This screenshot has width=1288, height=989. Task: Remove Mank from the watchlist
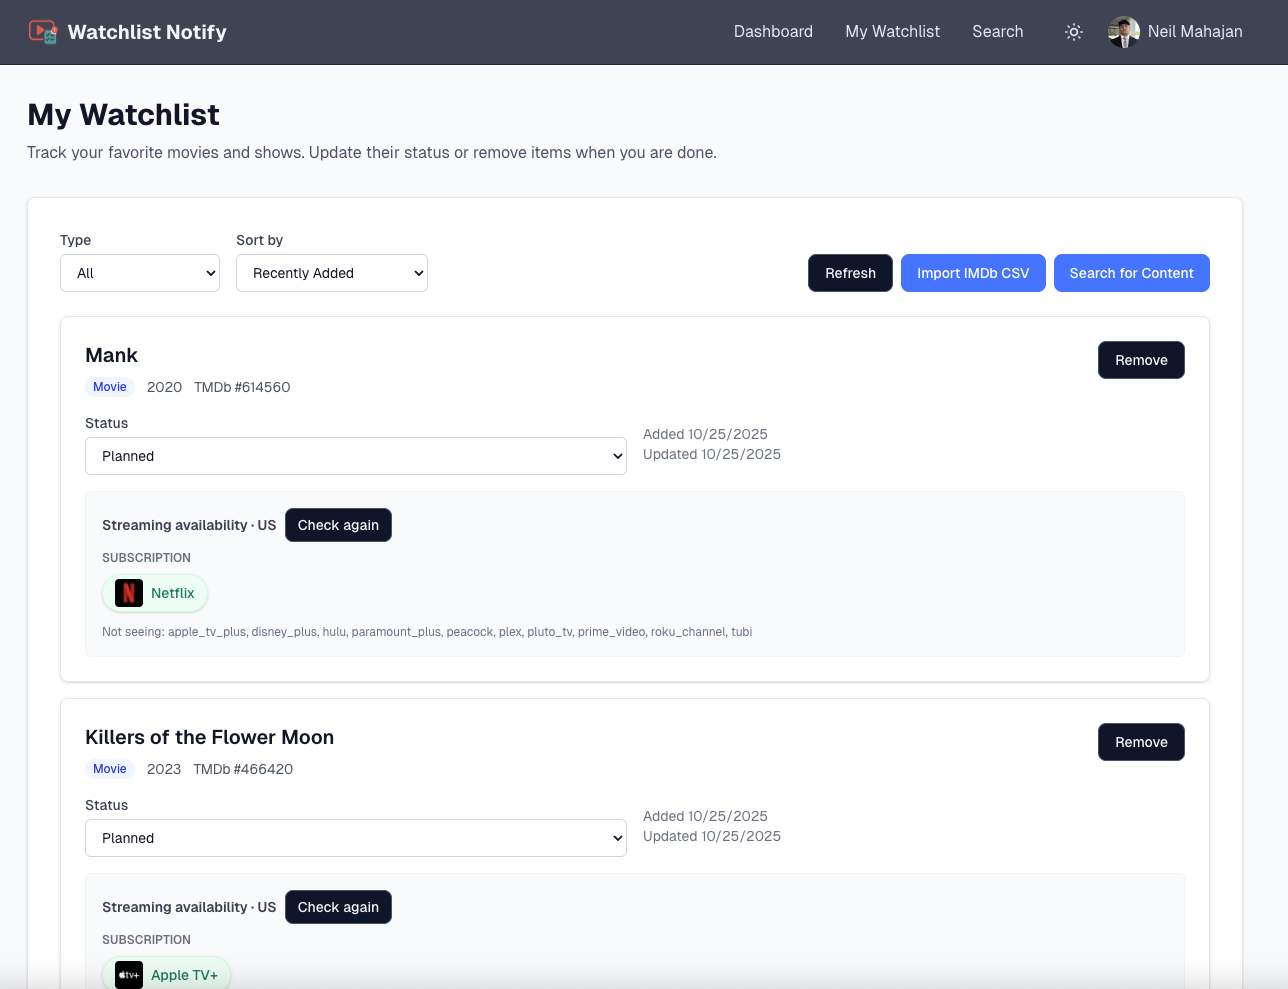[1141, 359]
